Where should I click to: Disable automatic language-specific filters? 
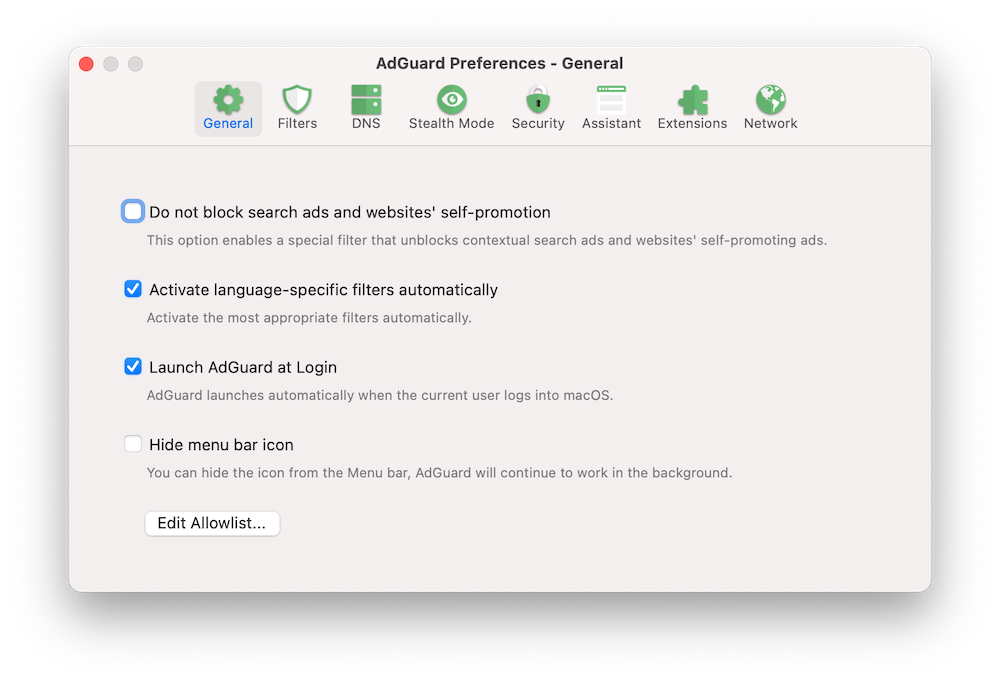tap(133, 289)
